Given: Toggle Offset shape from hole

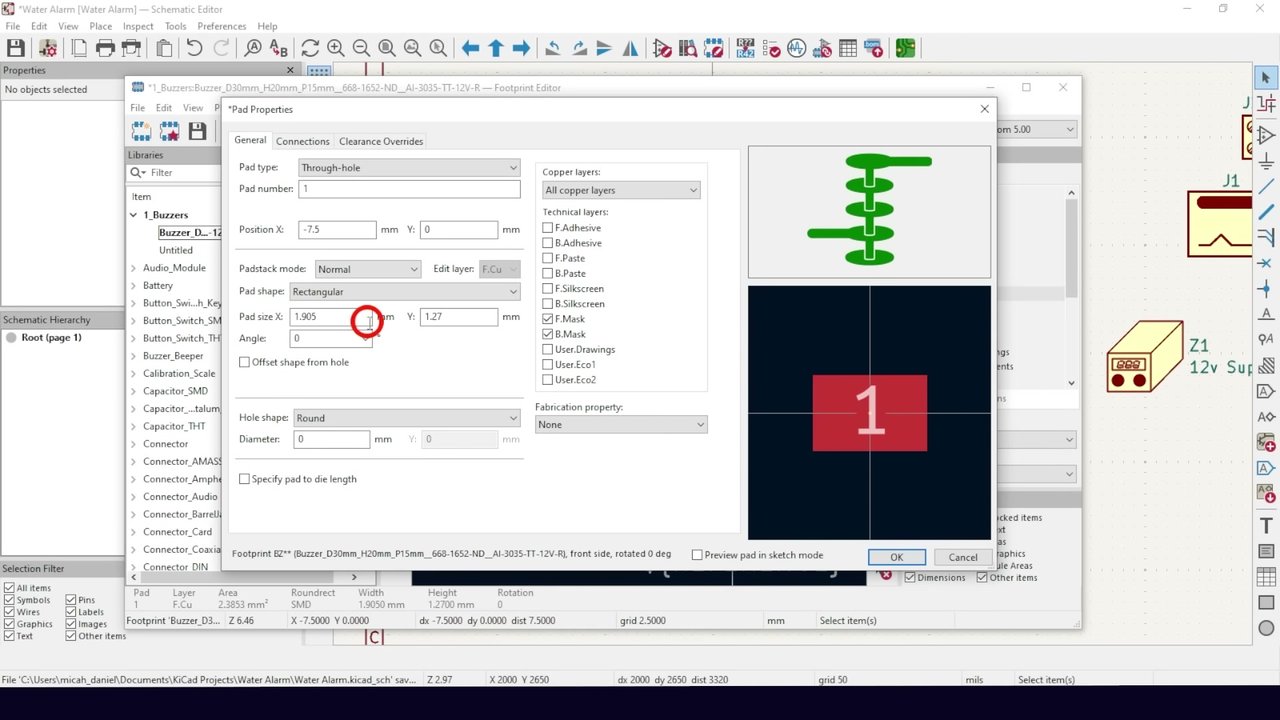Looking at the screenshot, I should (x=244, y=362).
